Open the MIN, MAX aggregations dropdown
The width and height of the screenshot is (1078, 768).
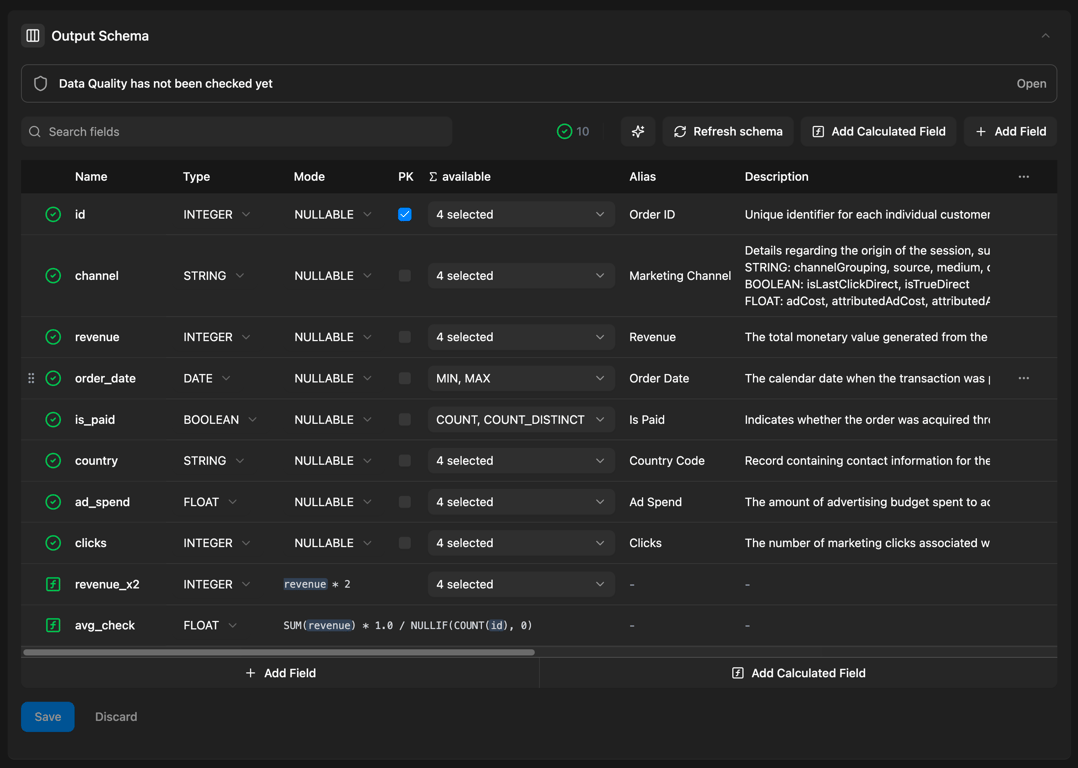(x=521, y=378)
